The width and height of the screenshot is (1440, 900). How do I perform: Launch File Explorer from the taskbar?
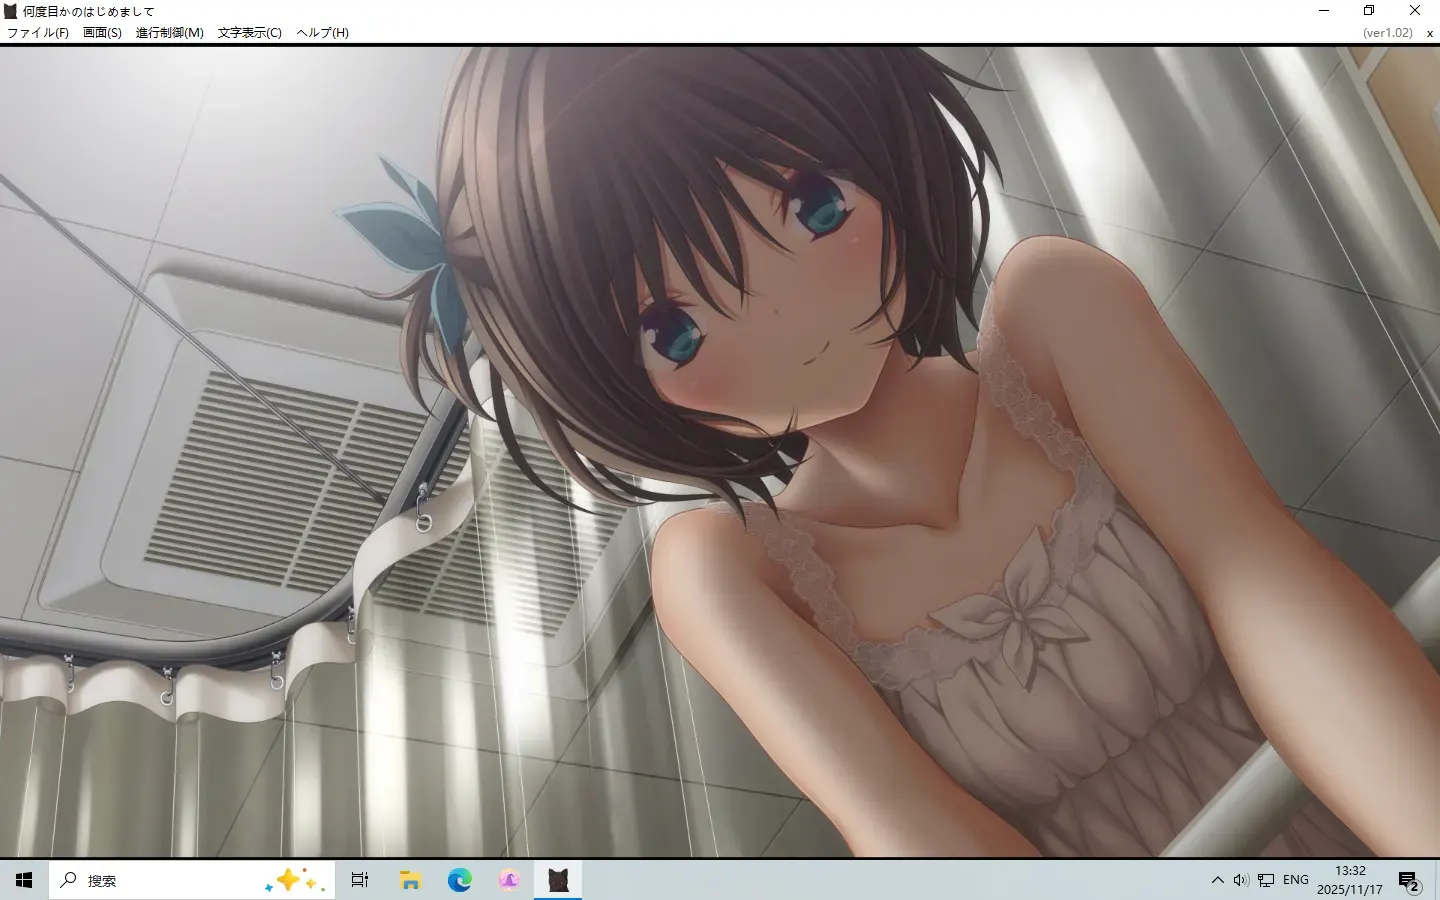tap(410, 880)
